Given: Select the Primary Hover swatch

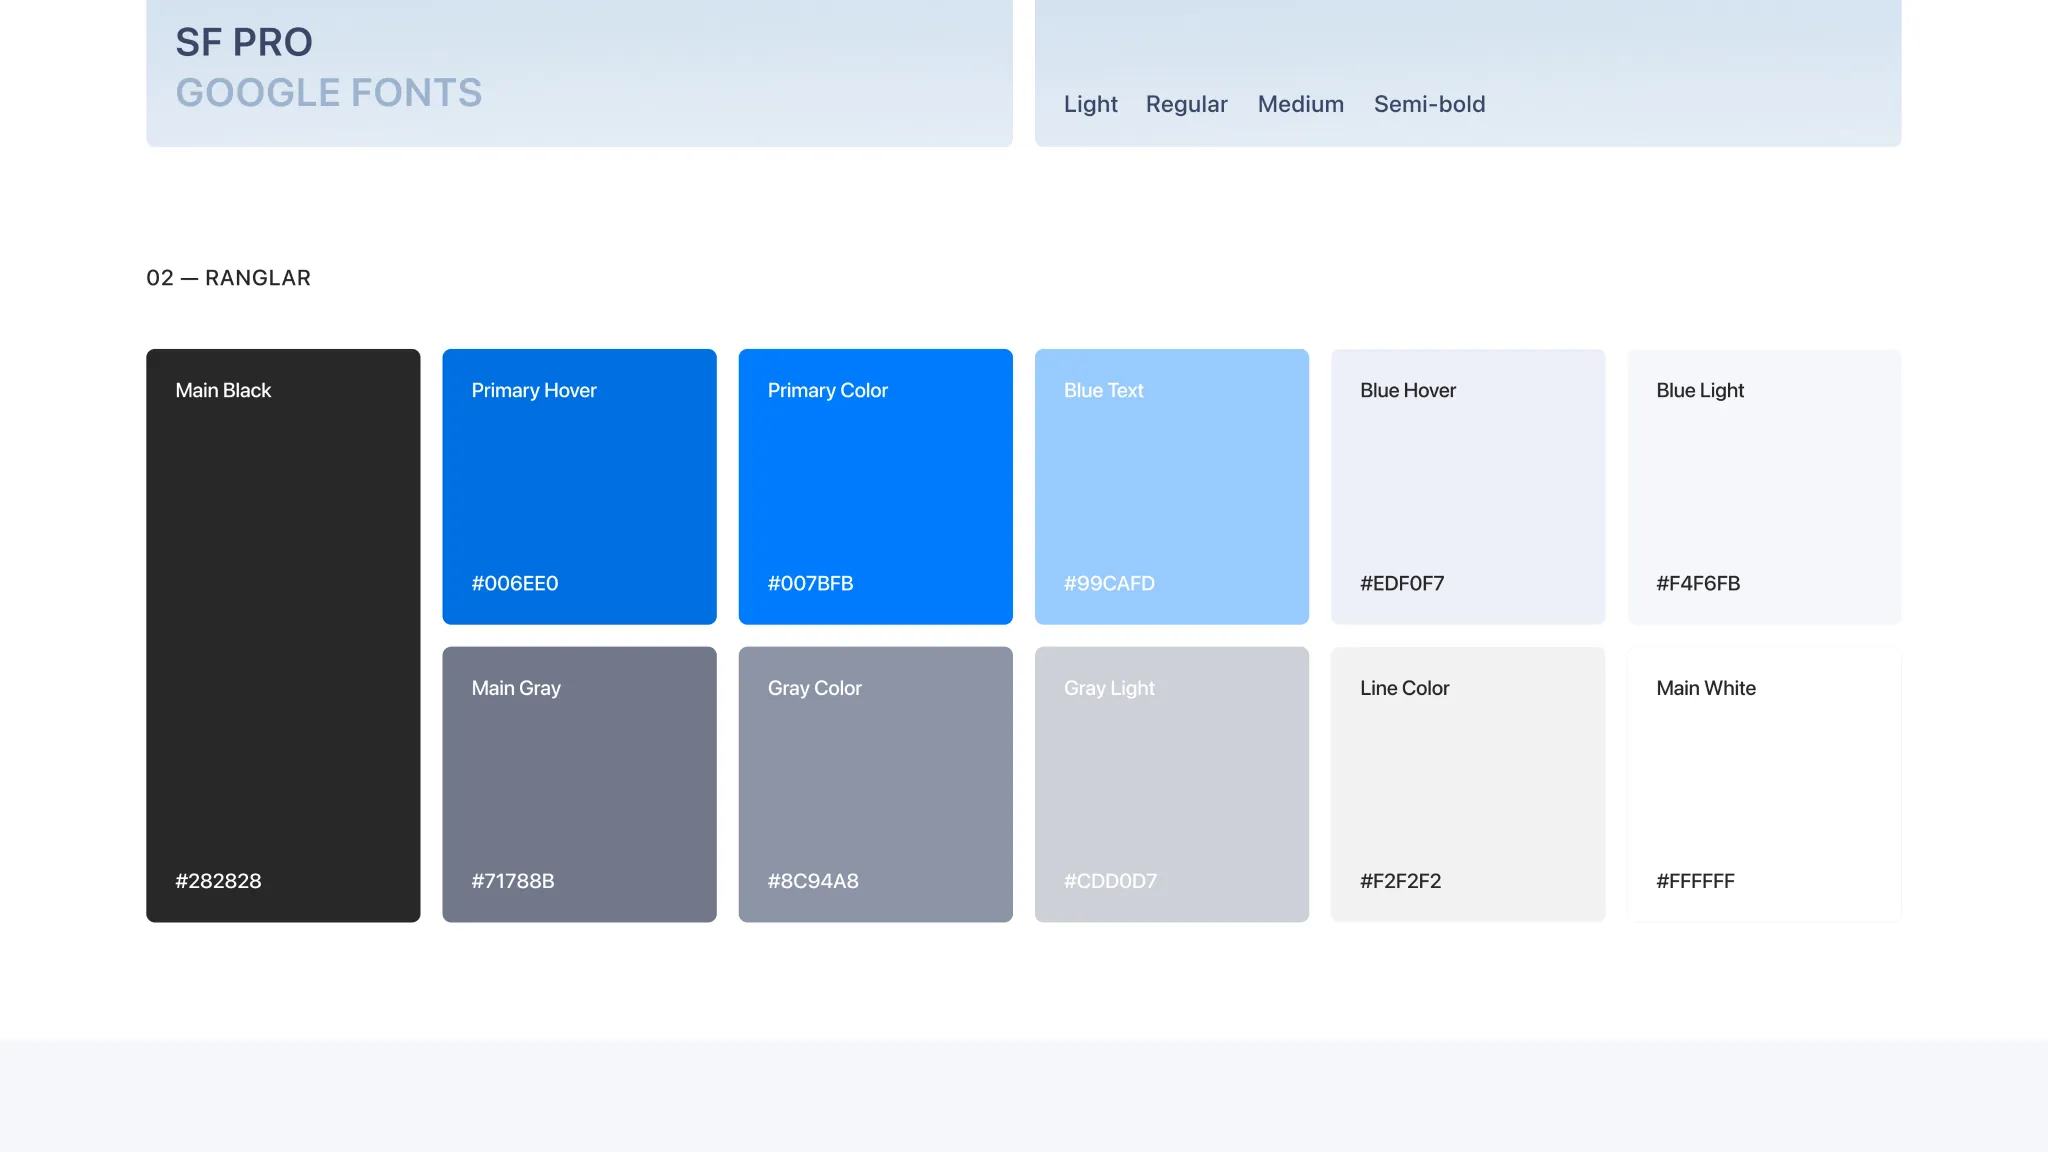Looking at the screenshot, I should (579, 486).
